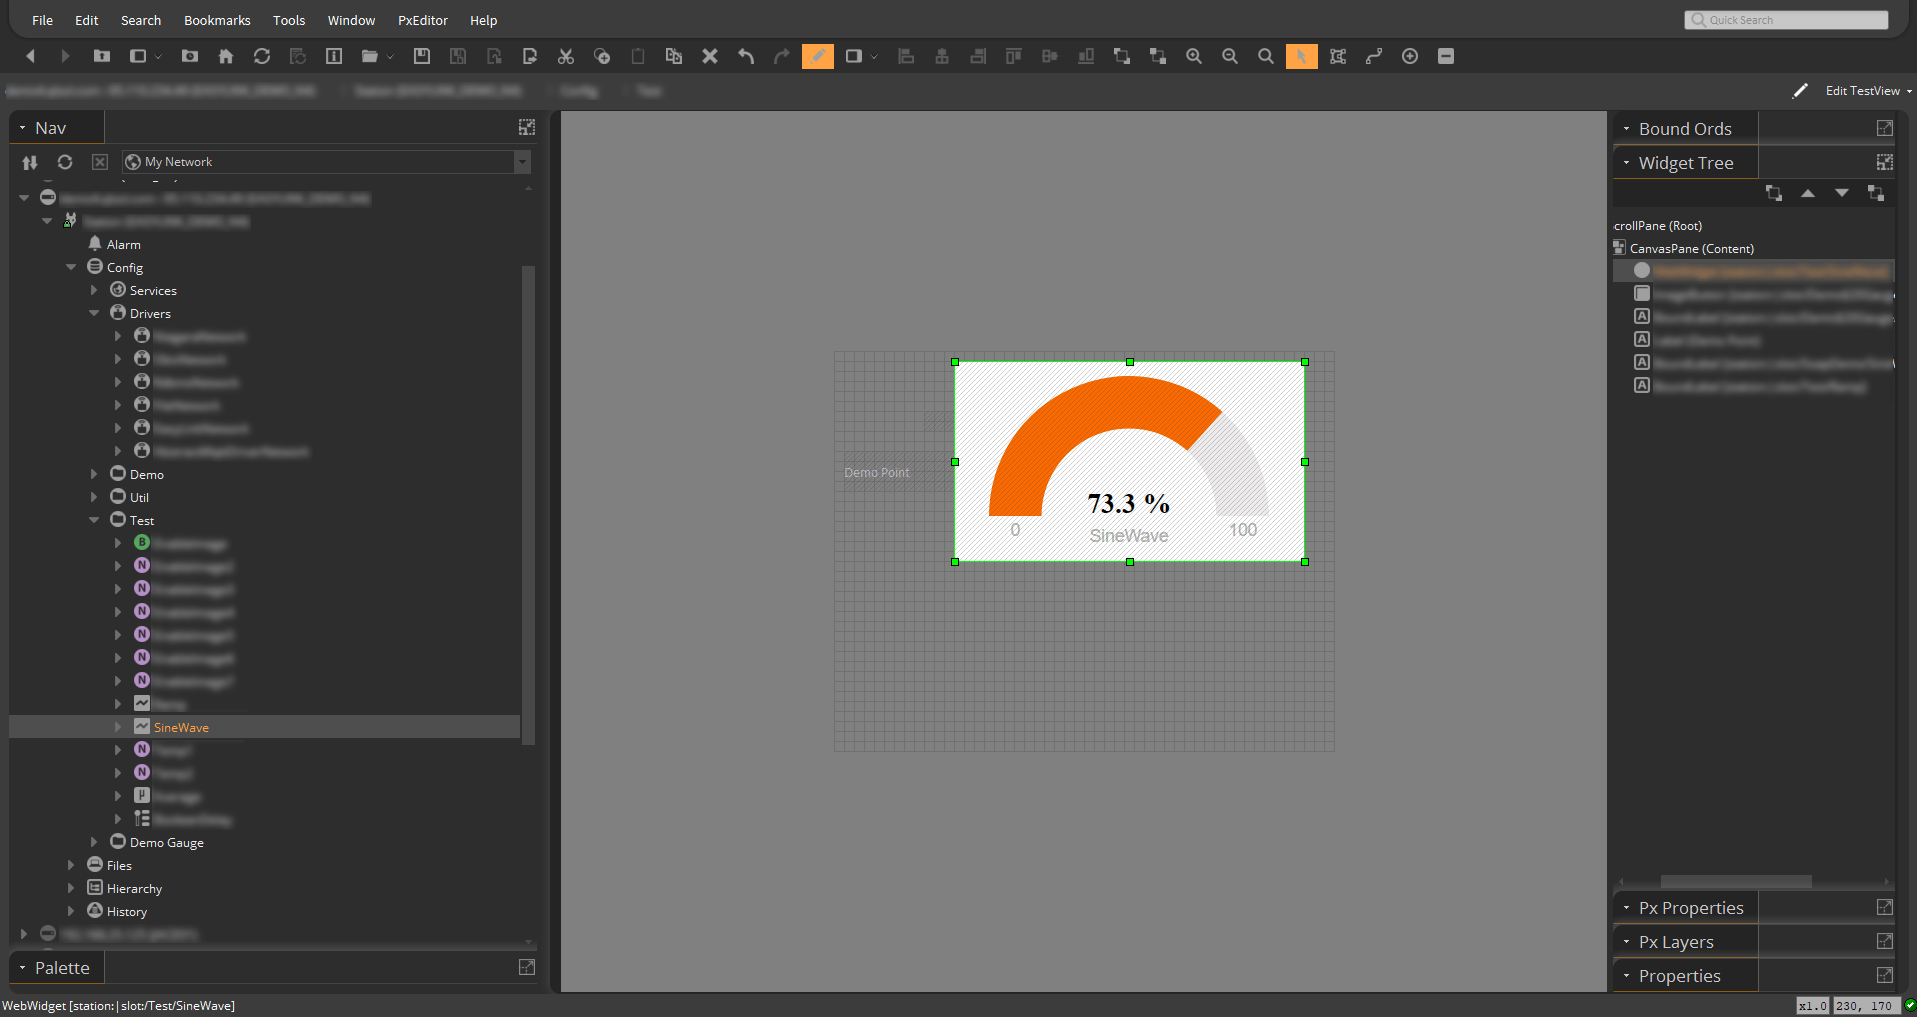Screen dimensions: 1917x1017
Task: Open the Palette panel header
Action: (56, 967)
